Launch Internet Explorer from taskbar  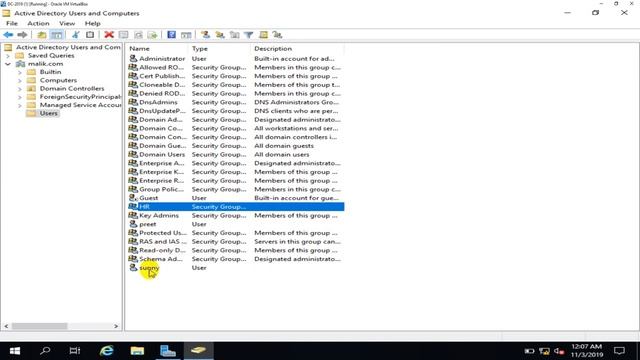(x=107, y=351)
